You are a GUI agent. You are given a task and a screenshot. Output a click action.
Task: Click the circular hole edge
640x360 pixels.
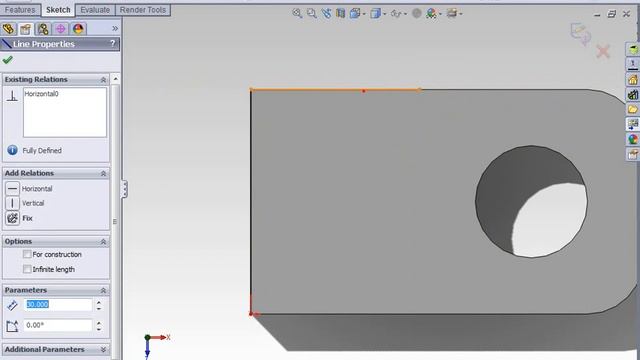476,201
